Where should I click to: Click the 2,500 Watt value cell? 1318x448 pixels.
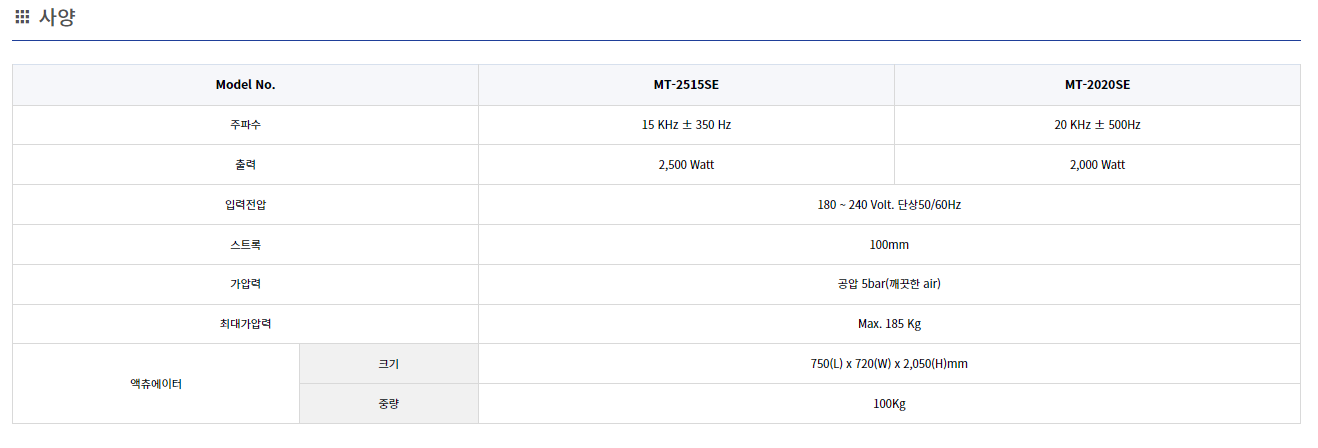coord(686,165)
